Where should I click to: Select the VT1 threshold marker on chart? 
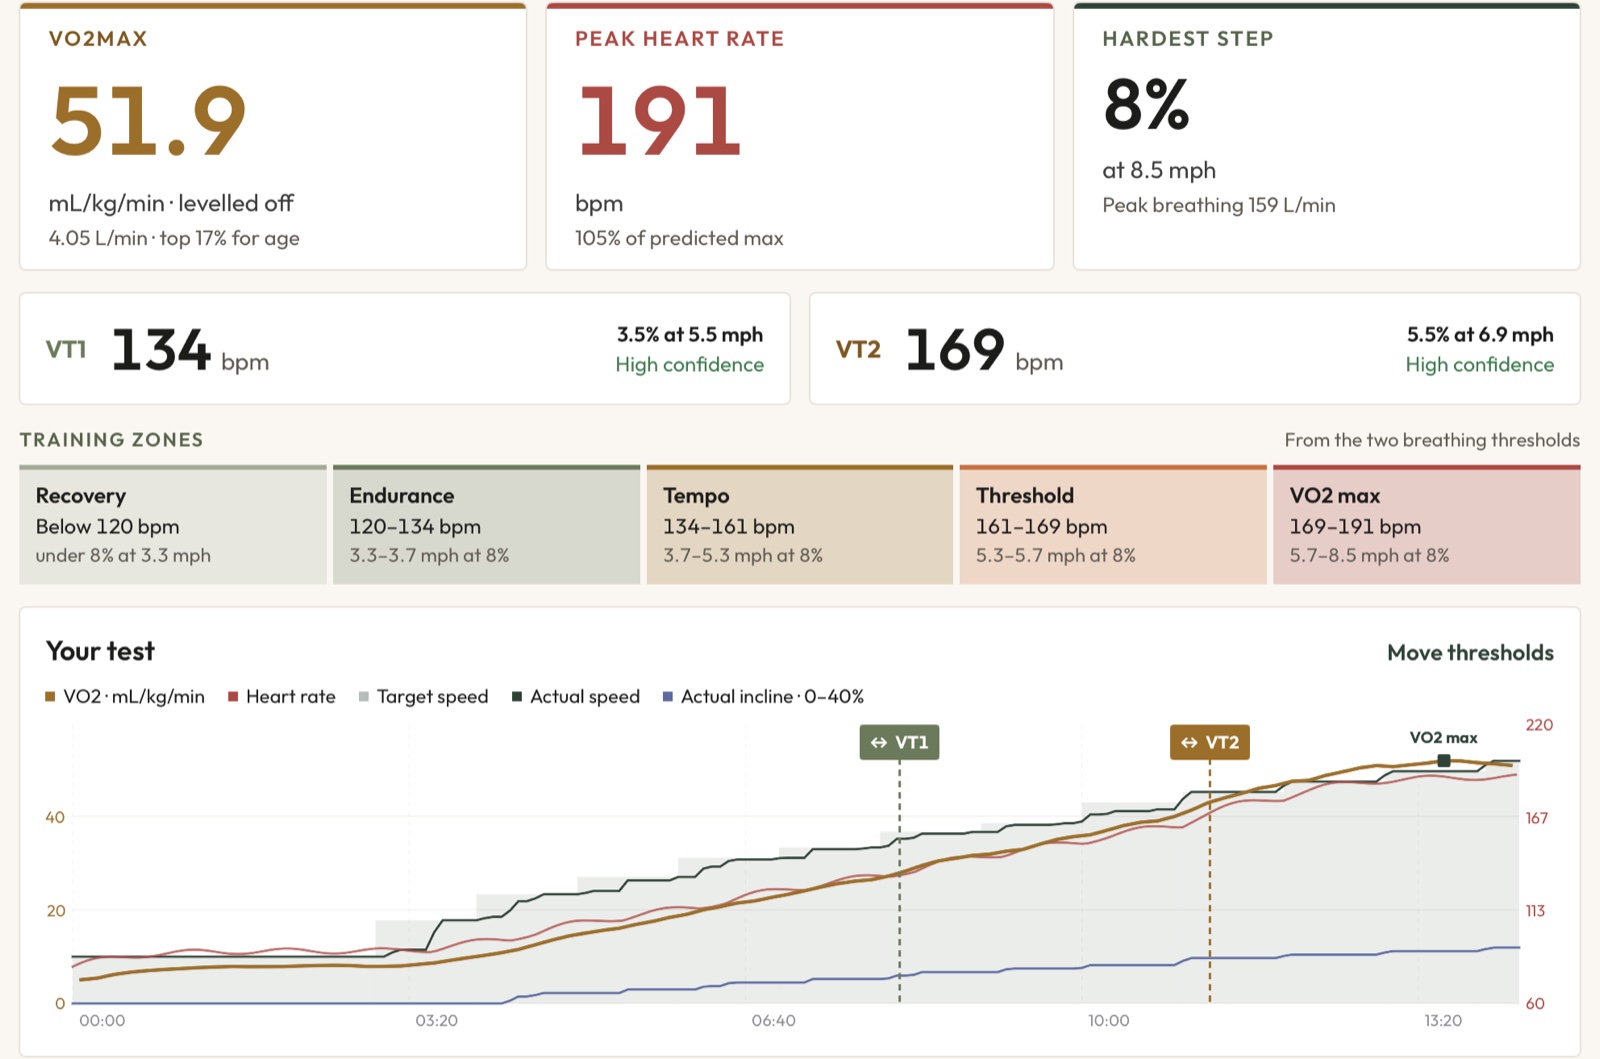pyautogui.click(x=899, y=742)
